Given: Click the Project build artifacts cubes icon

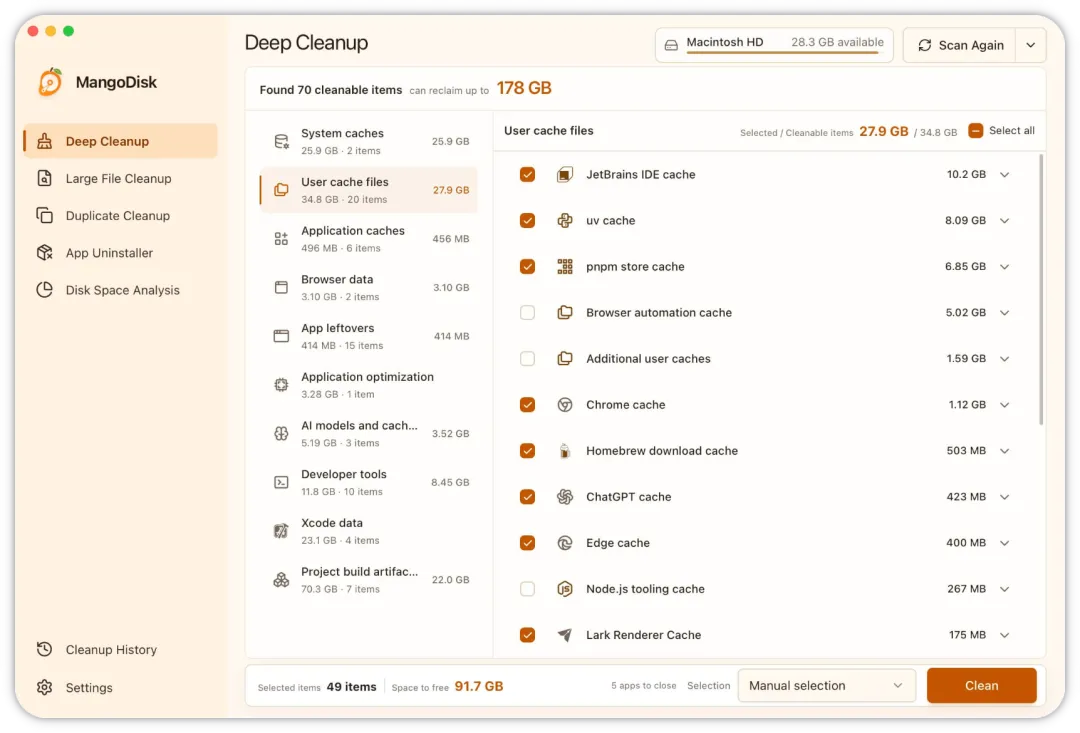Looking at the screenshot, I should (281, 580).
